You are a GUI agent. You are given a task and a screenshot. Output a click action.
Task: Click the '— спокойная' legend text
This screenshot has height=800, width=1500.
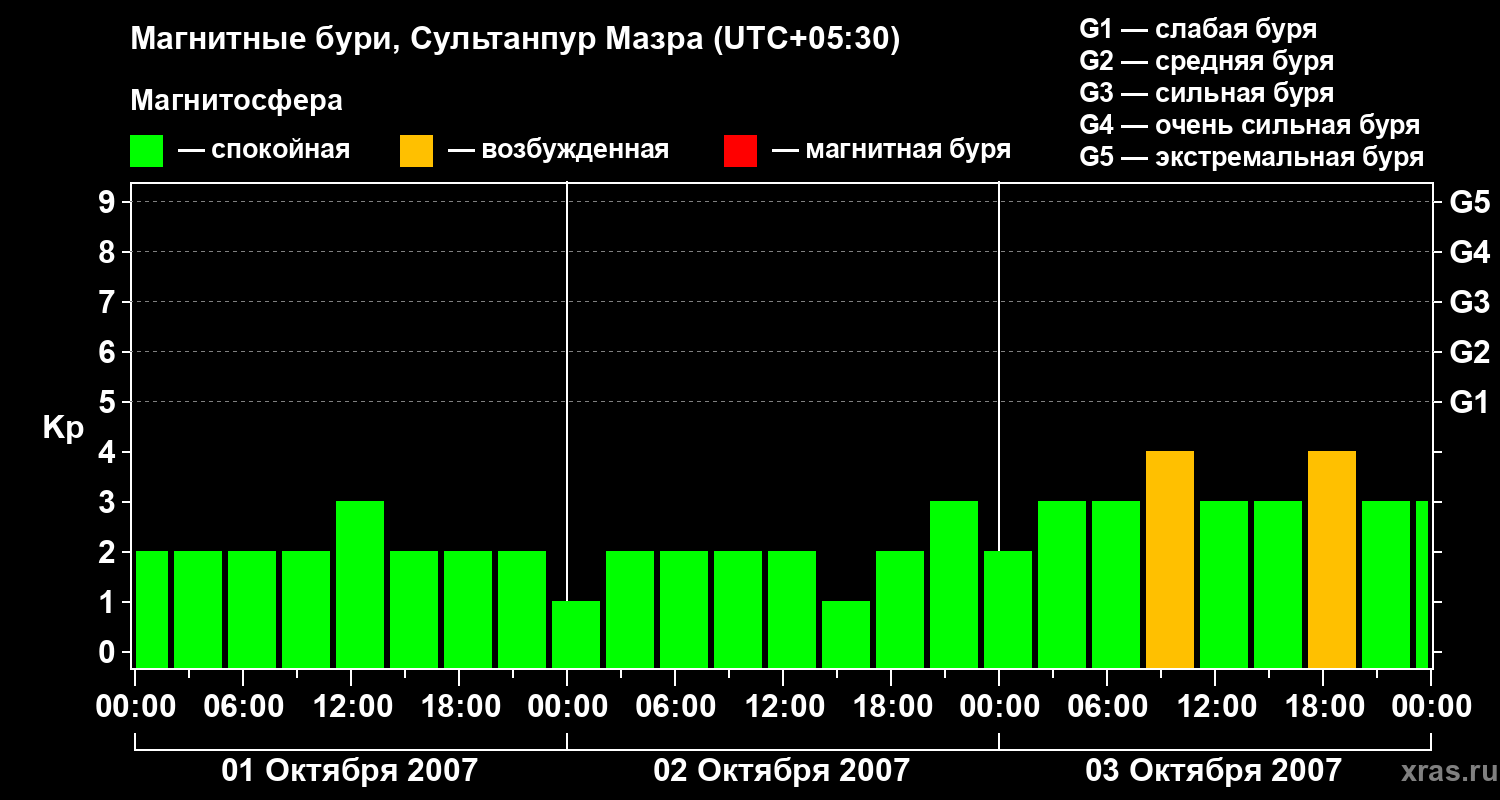pyautogui.click(x=264, y=151)
